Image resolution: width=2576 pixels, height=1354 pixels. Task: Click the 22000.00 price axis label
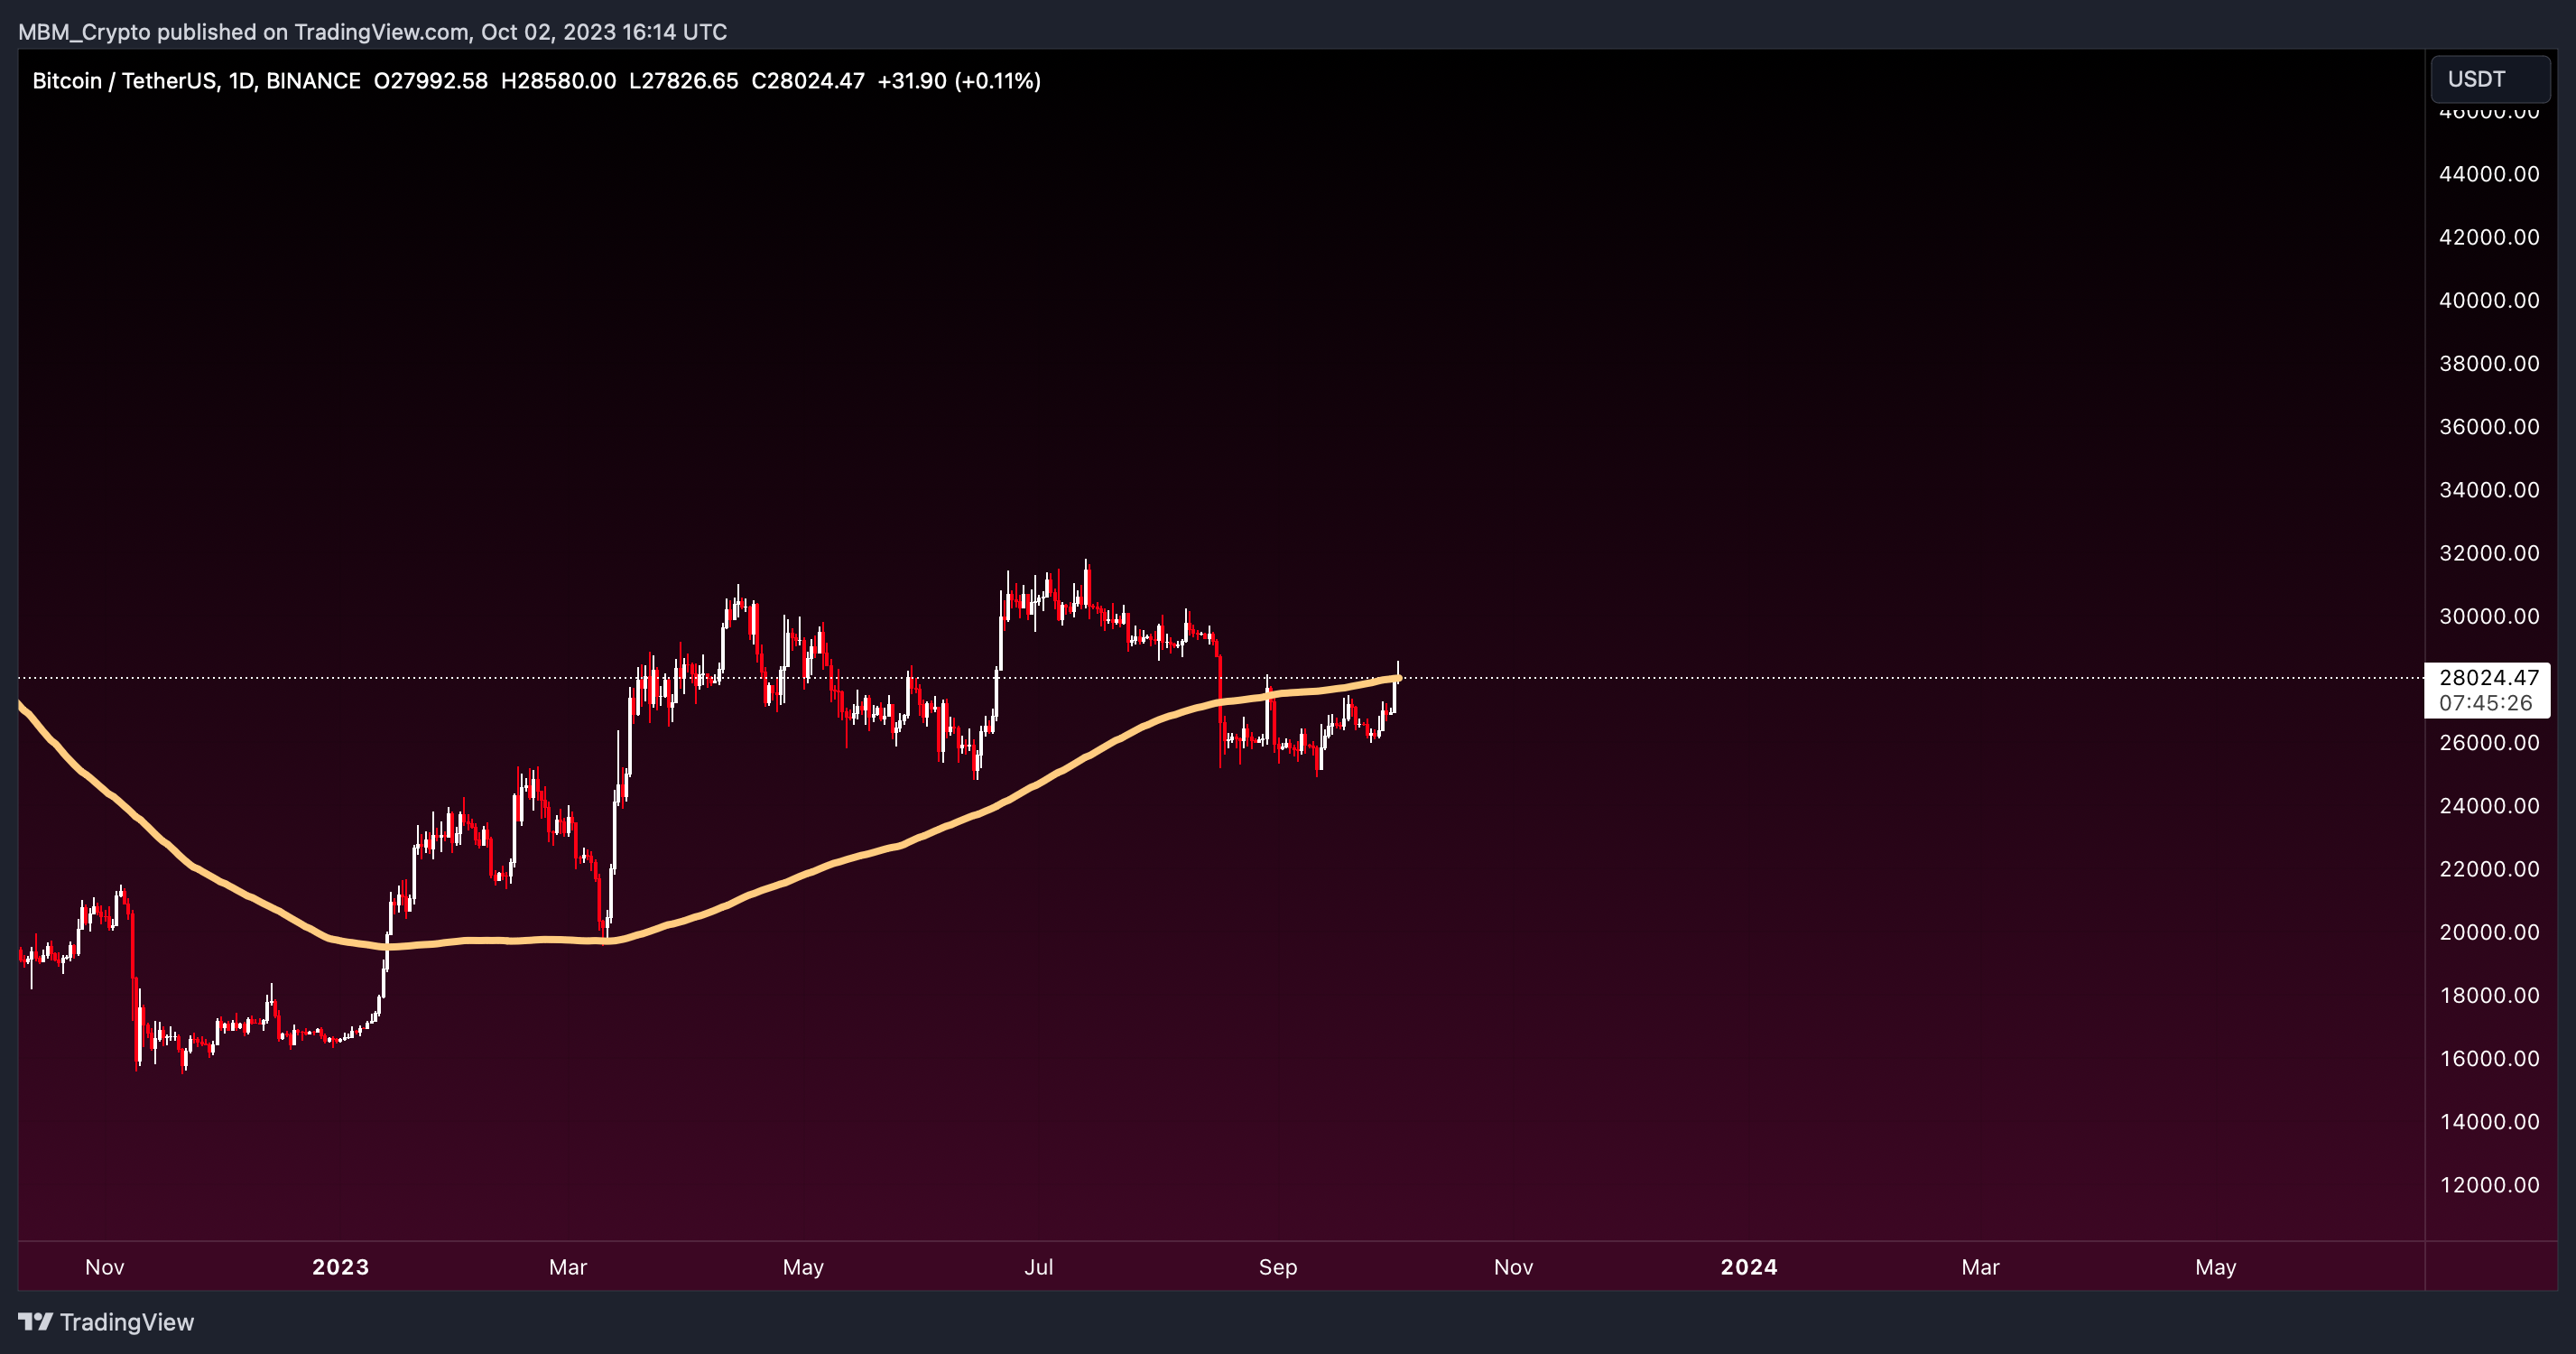pos(2489,869)
